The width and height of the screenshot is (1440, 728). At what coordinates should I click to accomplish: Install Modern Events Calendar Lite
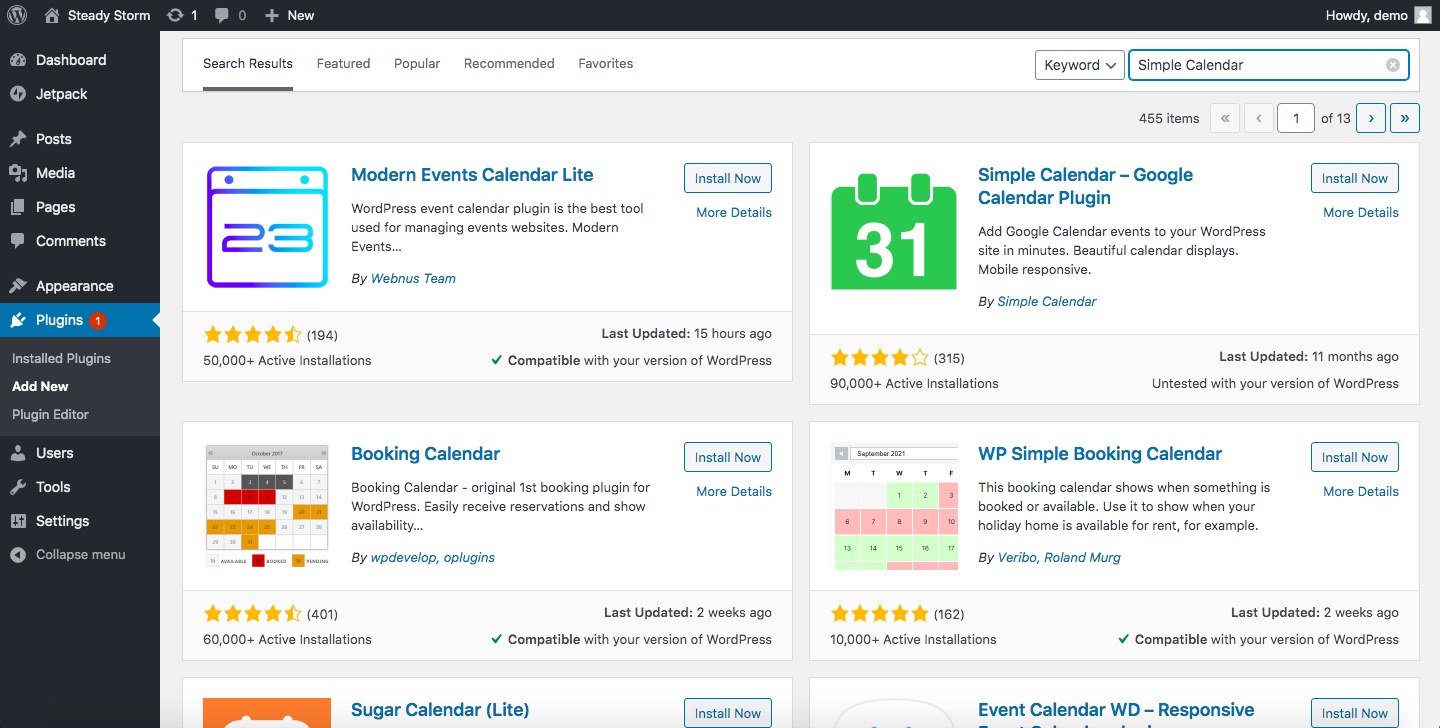click(728, 178)
